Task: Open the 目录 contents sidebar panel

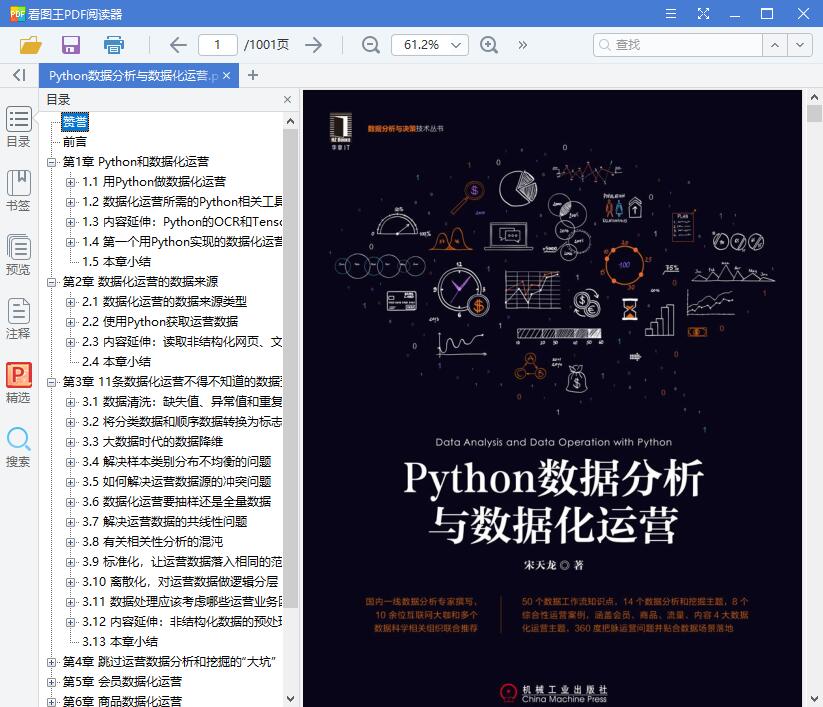Action: [18, 127]
